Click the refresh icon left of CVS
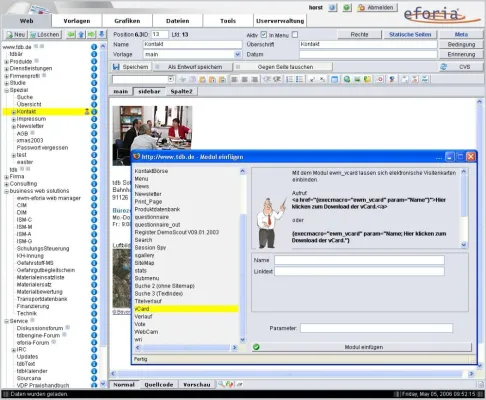This screenshot has height=400, width=486. 443,67
